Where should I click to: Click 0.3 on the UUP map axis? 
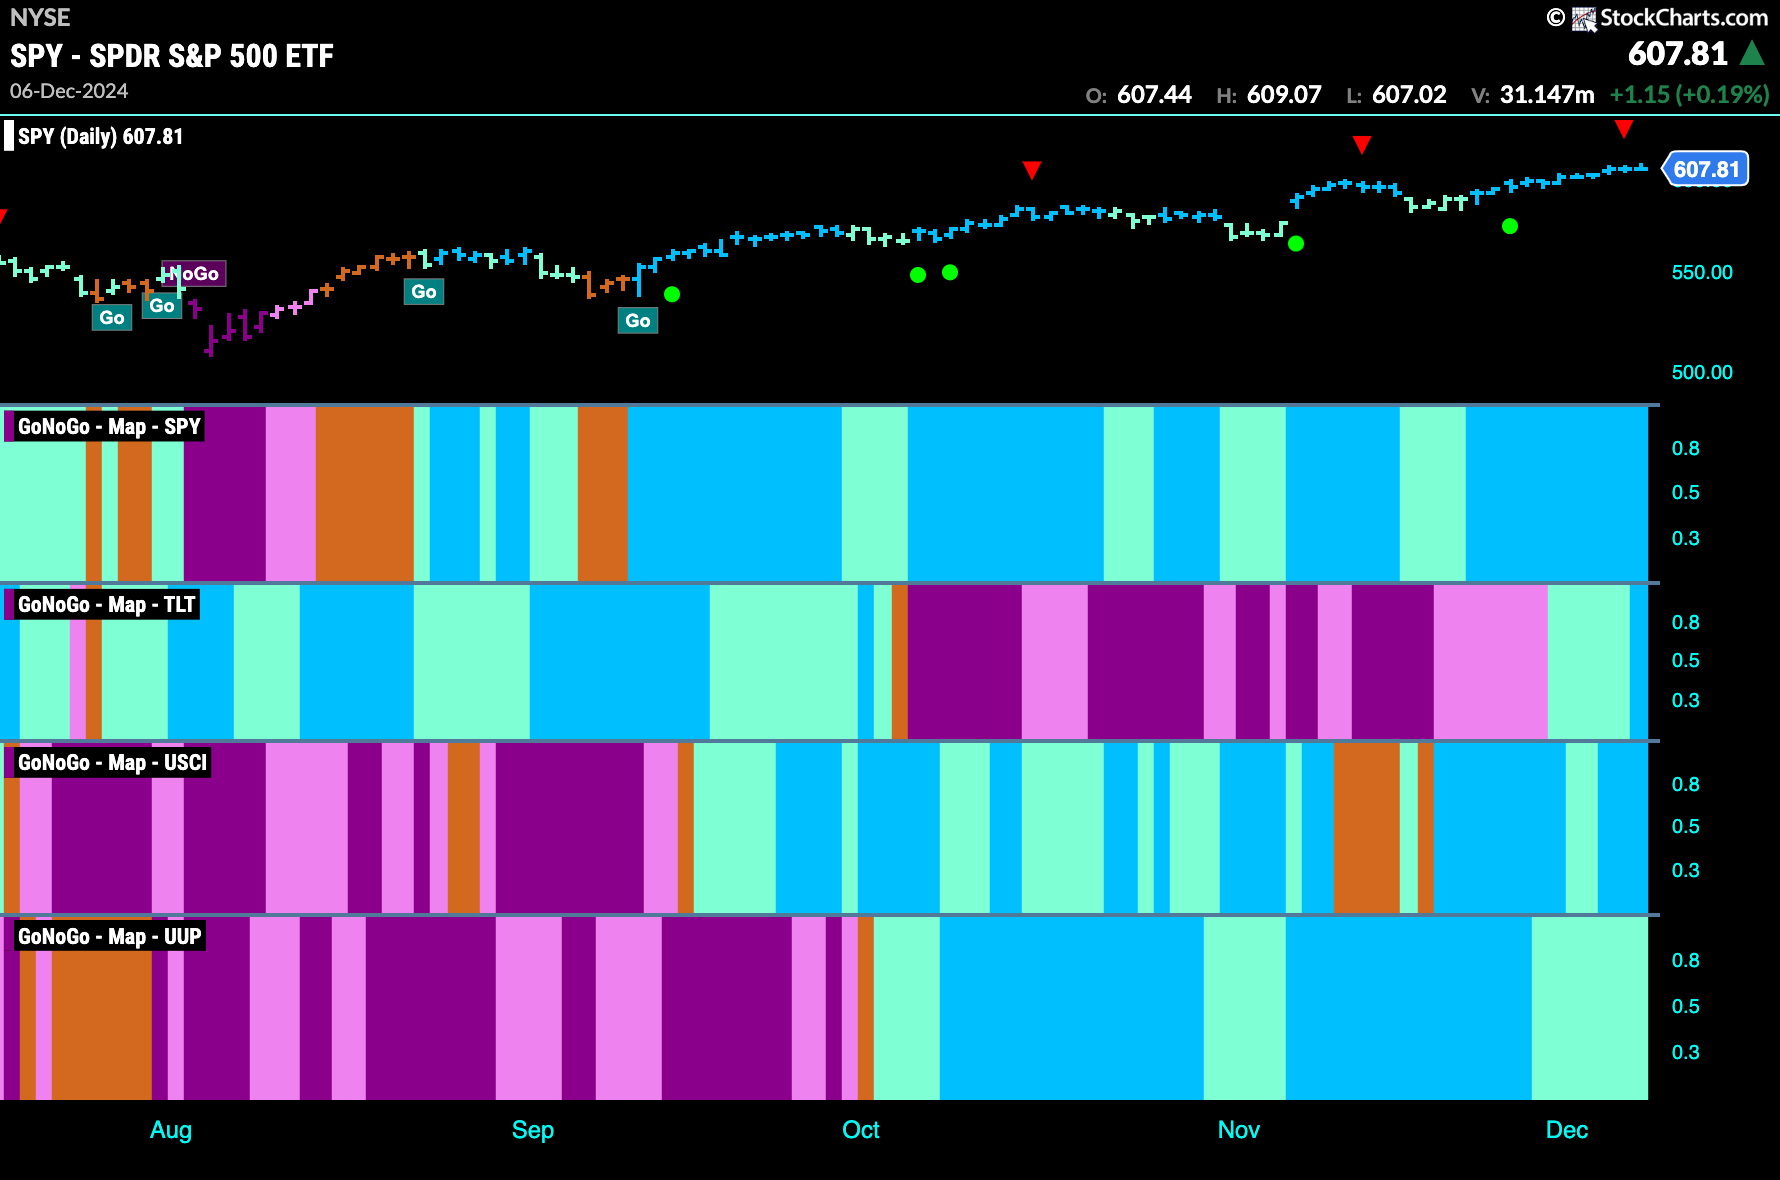coord(1686,1052)
